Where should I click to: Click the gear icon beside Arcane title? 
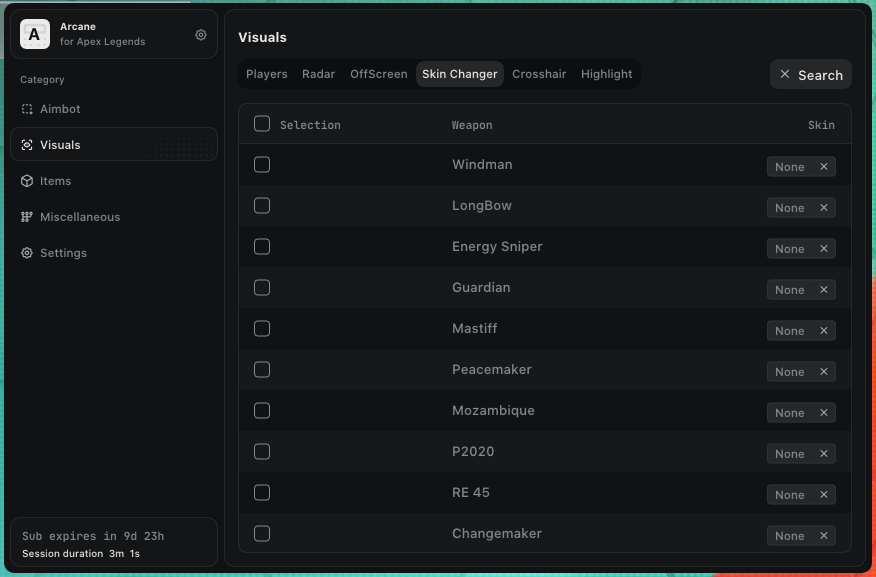point(201,35)
